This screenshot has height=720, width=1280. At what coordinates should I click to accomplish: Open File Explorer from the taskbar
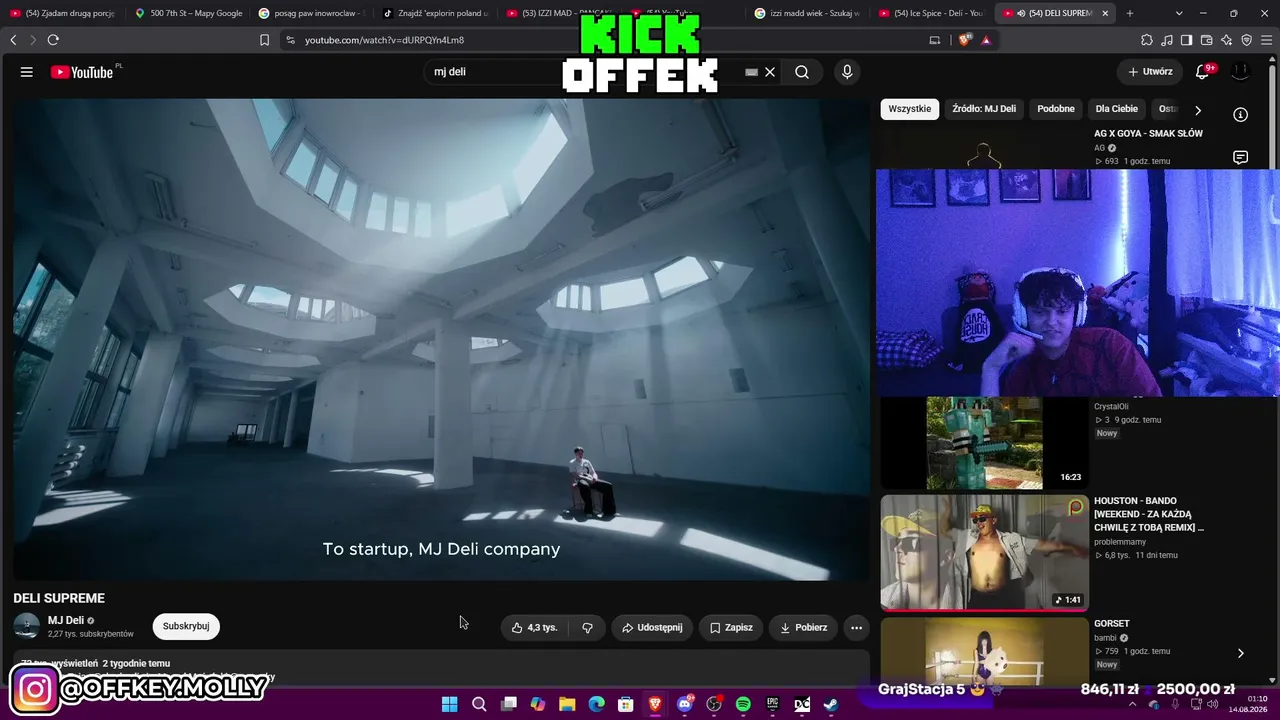(x=567, y=704)
